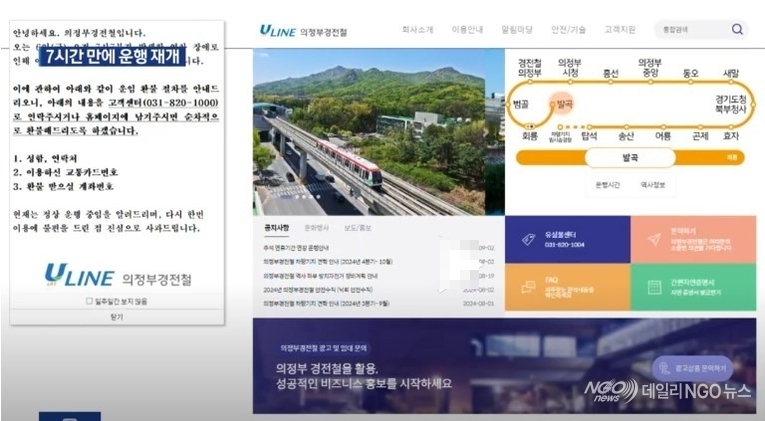This screenshot has width=765, height=421.
Task: Select 차량기지 임시승강장 stop on the map
Action: 560,135
